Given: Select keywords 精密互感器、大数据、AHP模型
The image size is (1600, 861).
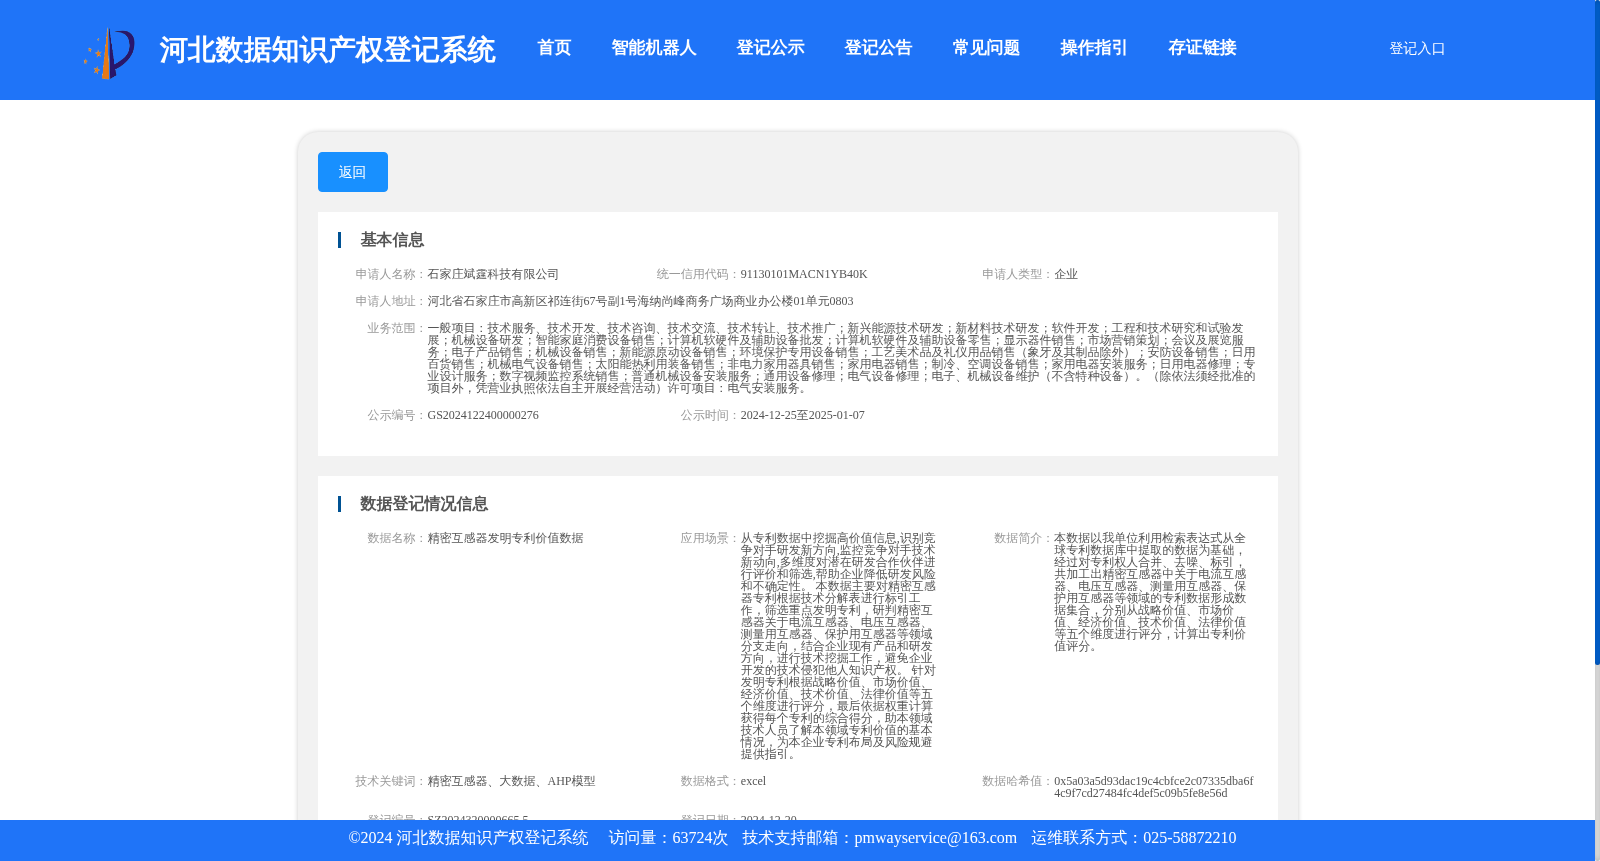Looking at the screenshot, I should [x=511, y=781].
